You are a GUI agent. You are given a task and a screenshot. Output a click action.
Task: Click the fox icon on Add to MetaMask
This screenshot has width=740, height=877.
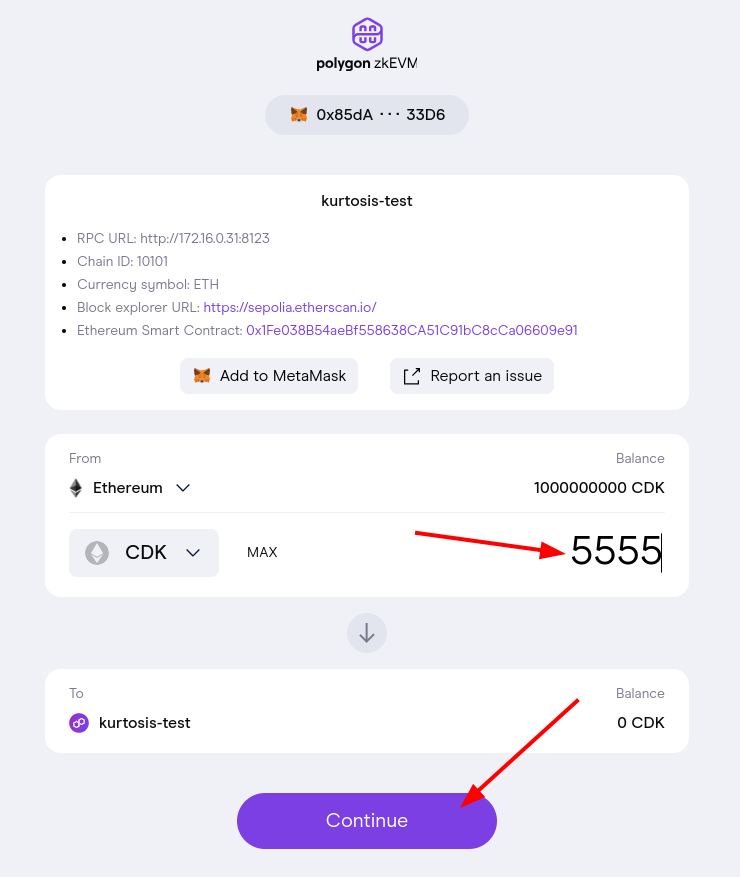pos(202,376)
